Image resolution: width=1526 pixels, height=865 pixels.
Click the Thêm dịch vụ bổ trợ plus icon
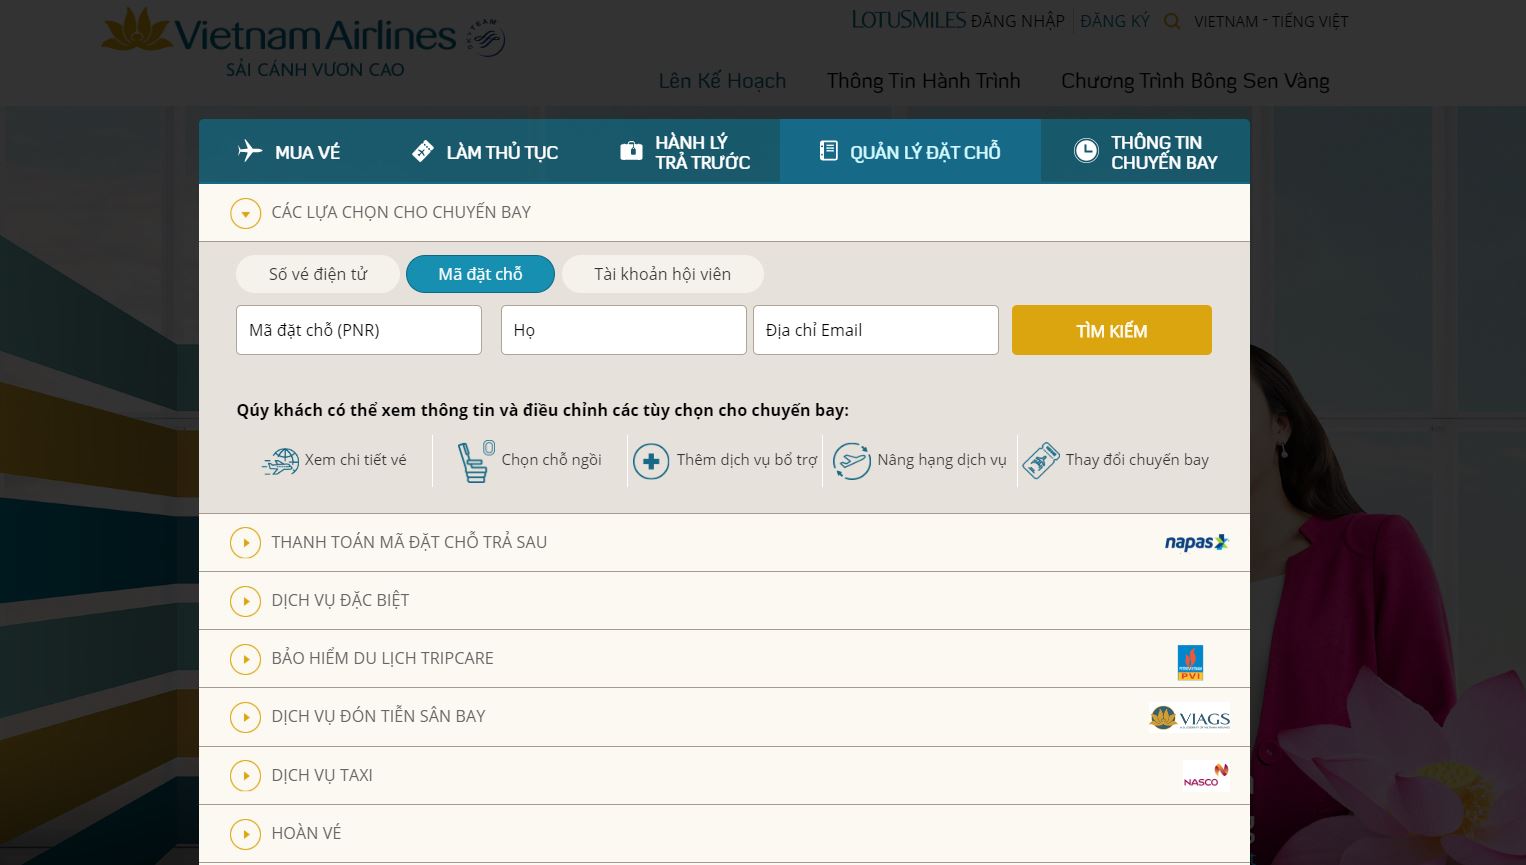651,461
